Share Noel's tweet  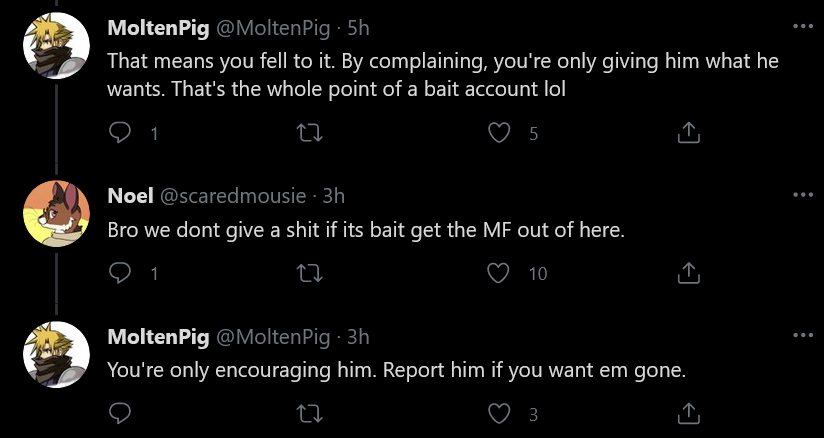[688, 273]
